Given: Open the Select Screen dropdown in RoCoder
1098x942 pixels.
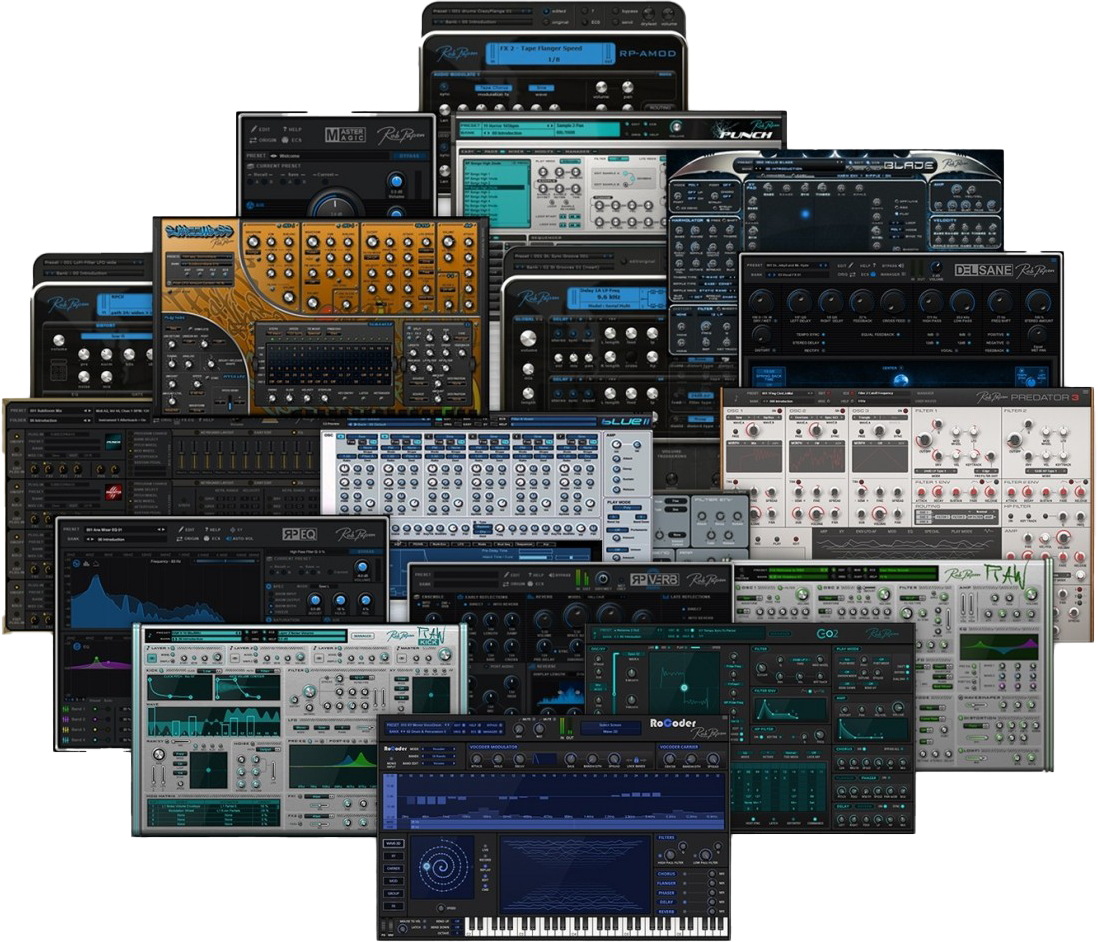Looking at the screenshot, I should (x=610, y=728).
